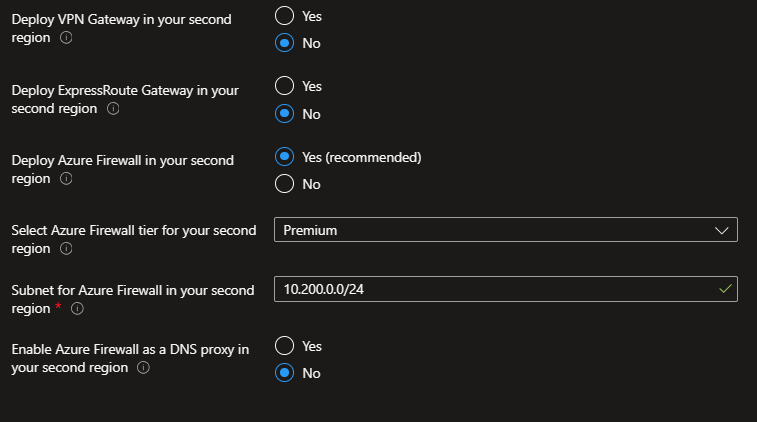Open the Premium firewall tier dropdown
The image size is (757, 422).
505,230
